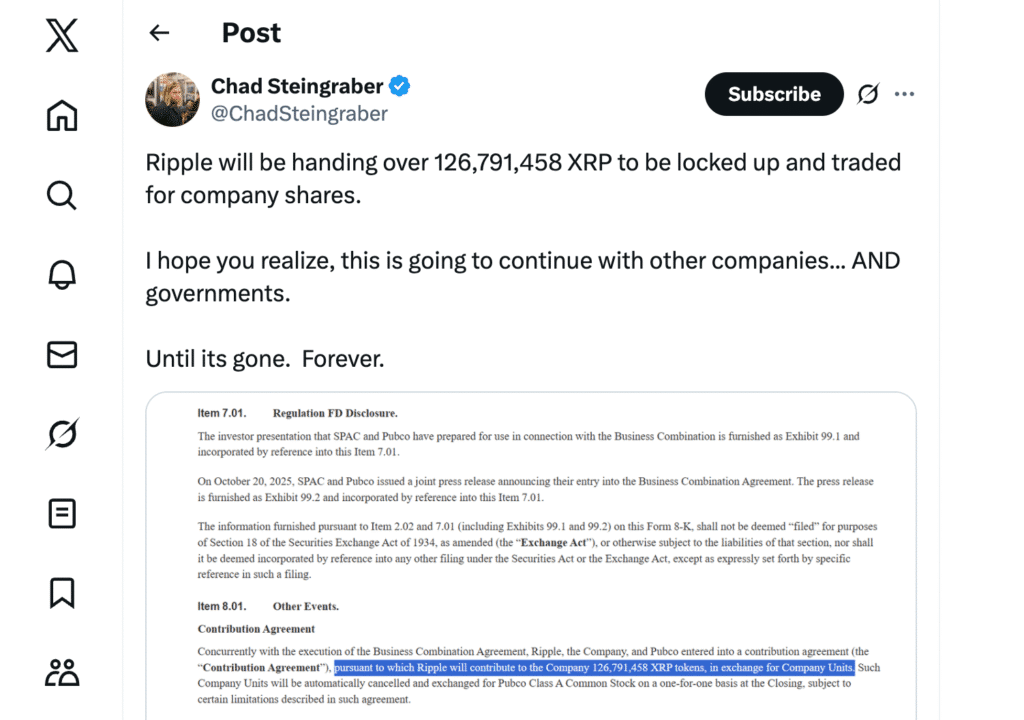1024x720 pixels.
Task: Open Bookmarks from the sidebar
Action: (61, 592)
